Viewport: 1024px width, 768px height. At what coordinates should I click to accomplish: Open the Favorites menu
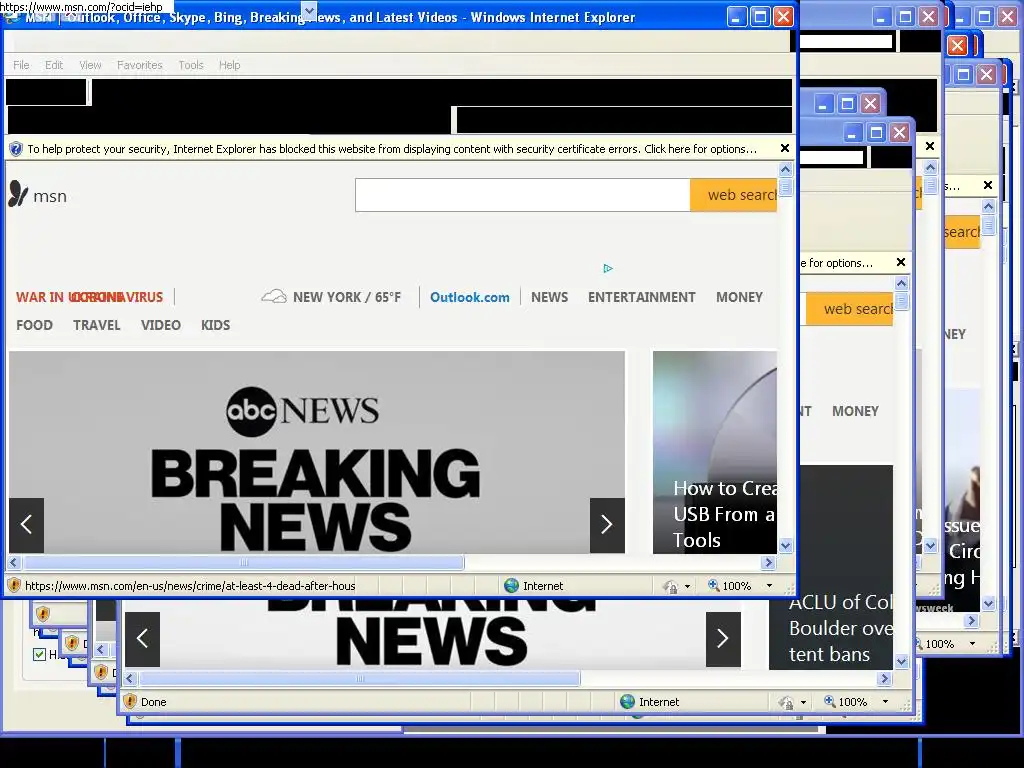(139, 65)
